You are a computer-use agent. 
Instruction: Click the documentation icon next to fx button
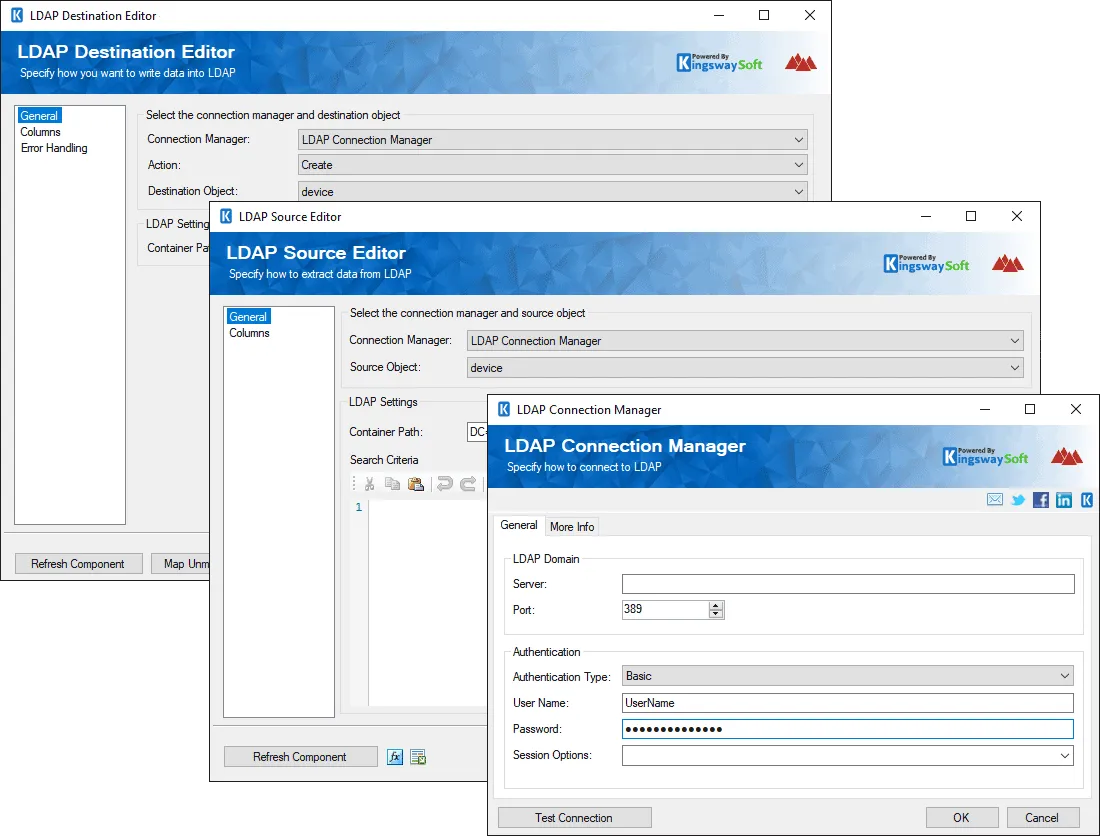(x=418, y=757)
